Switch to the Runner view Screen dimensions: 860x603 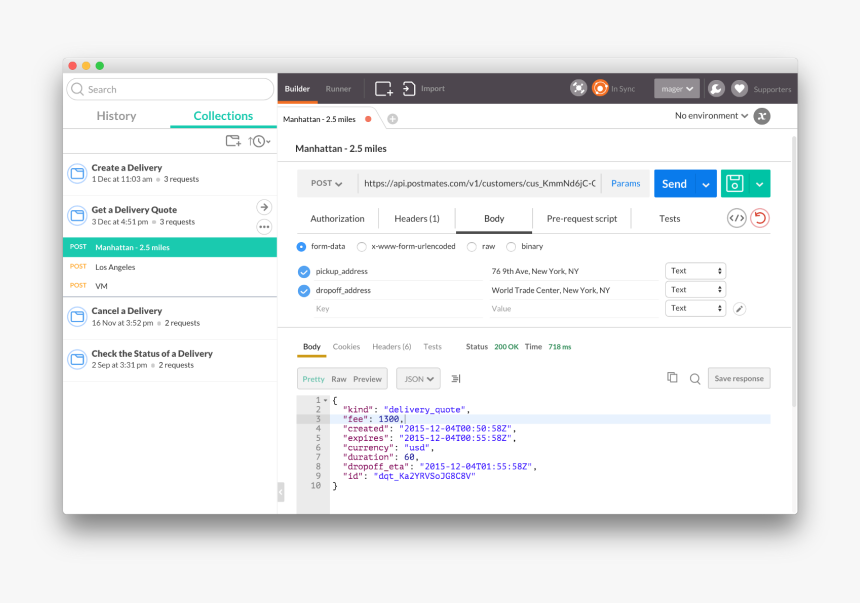[x=338, y=88]
